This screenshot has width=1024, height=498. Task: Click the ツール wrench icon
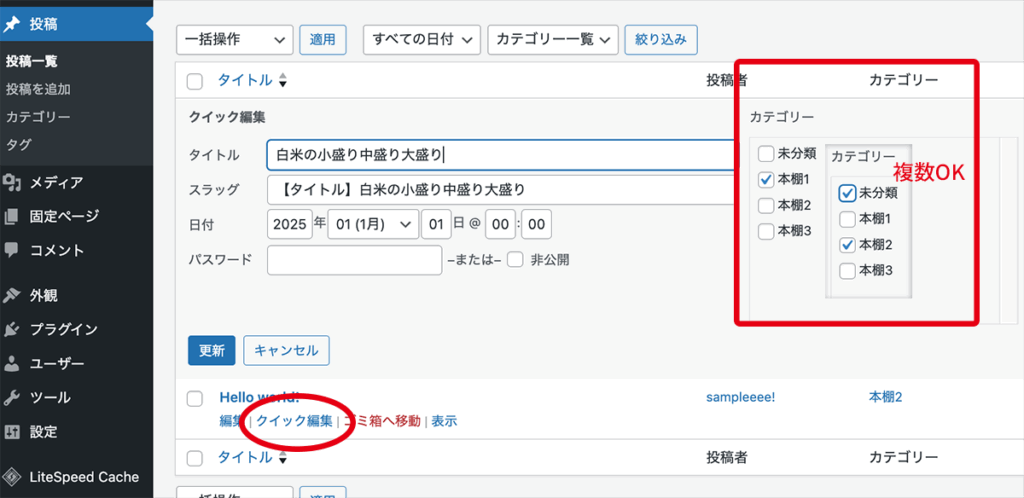(13, 397)
